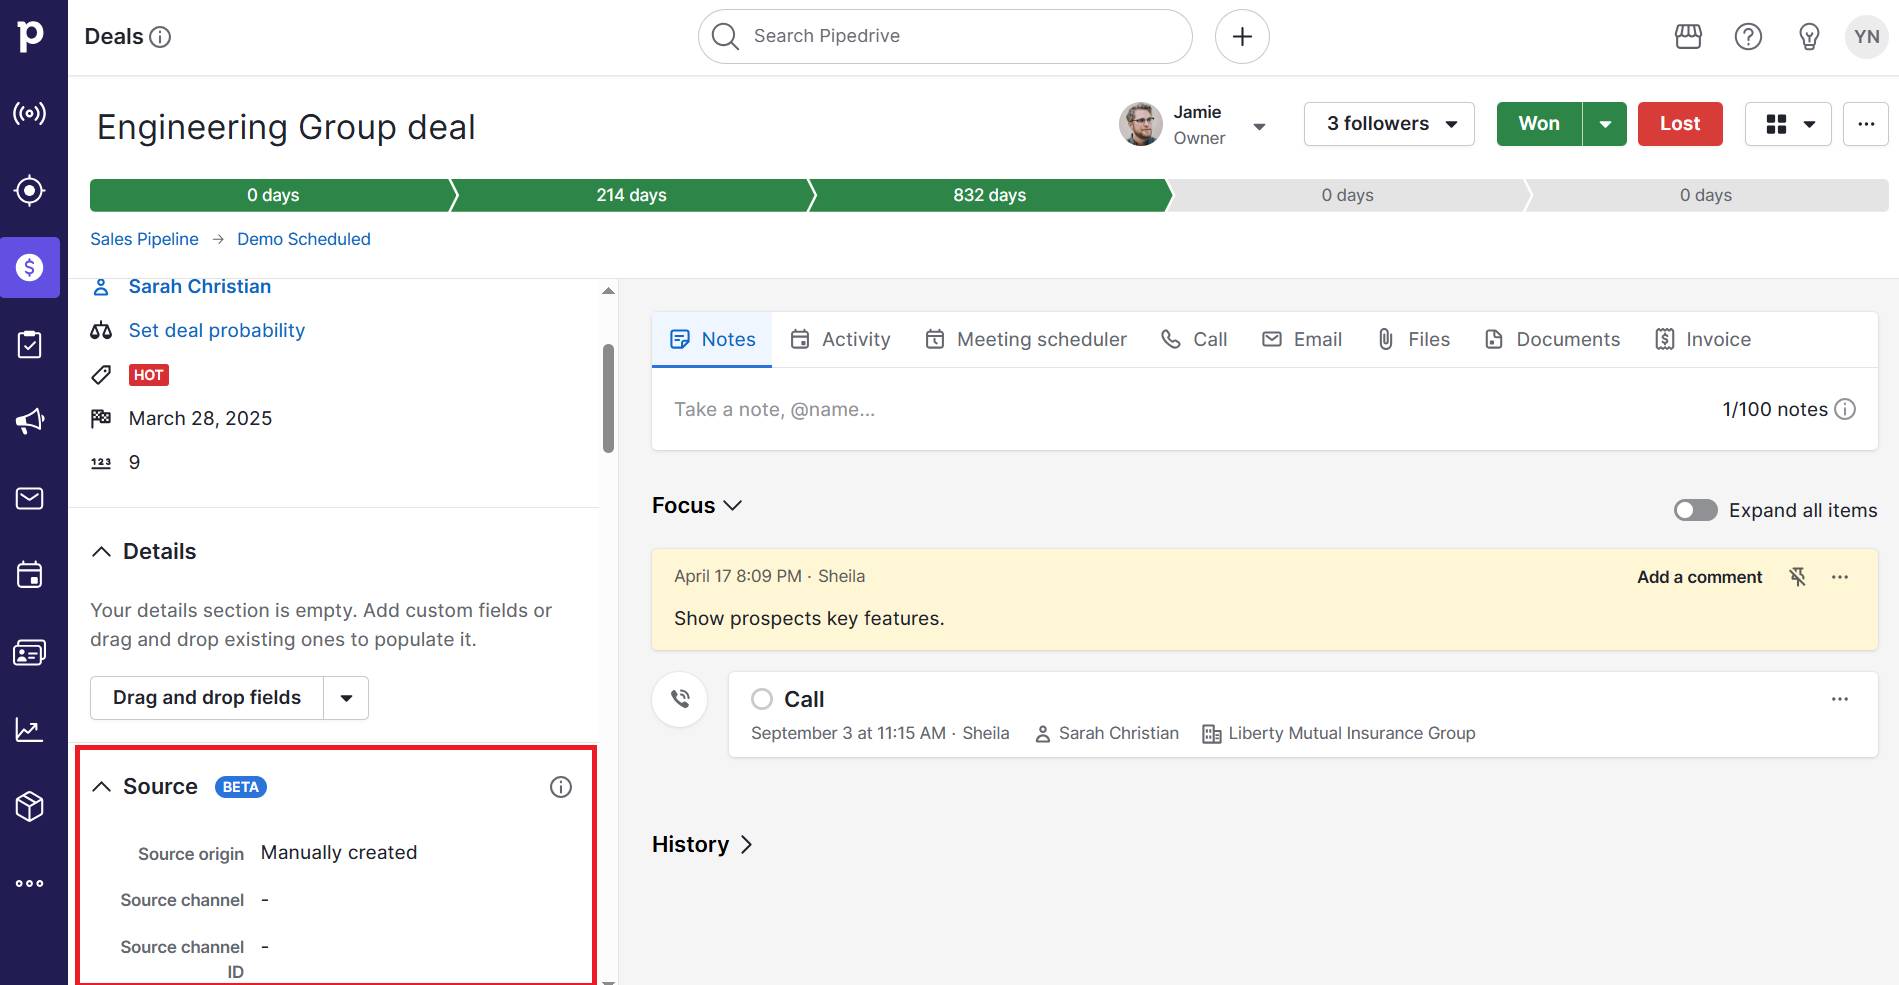This screenshot has height=985, width=1899.
Task: Click the 832 days pipeline stage
Action: click(x=988, y=195)
